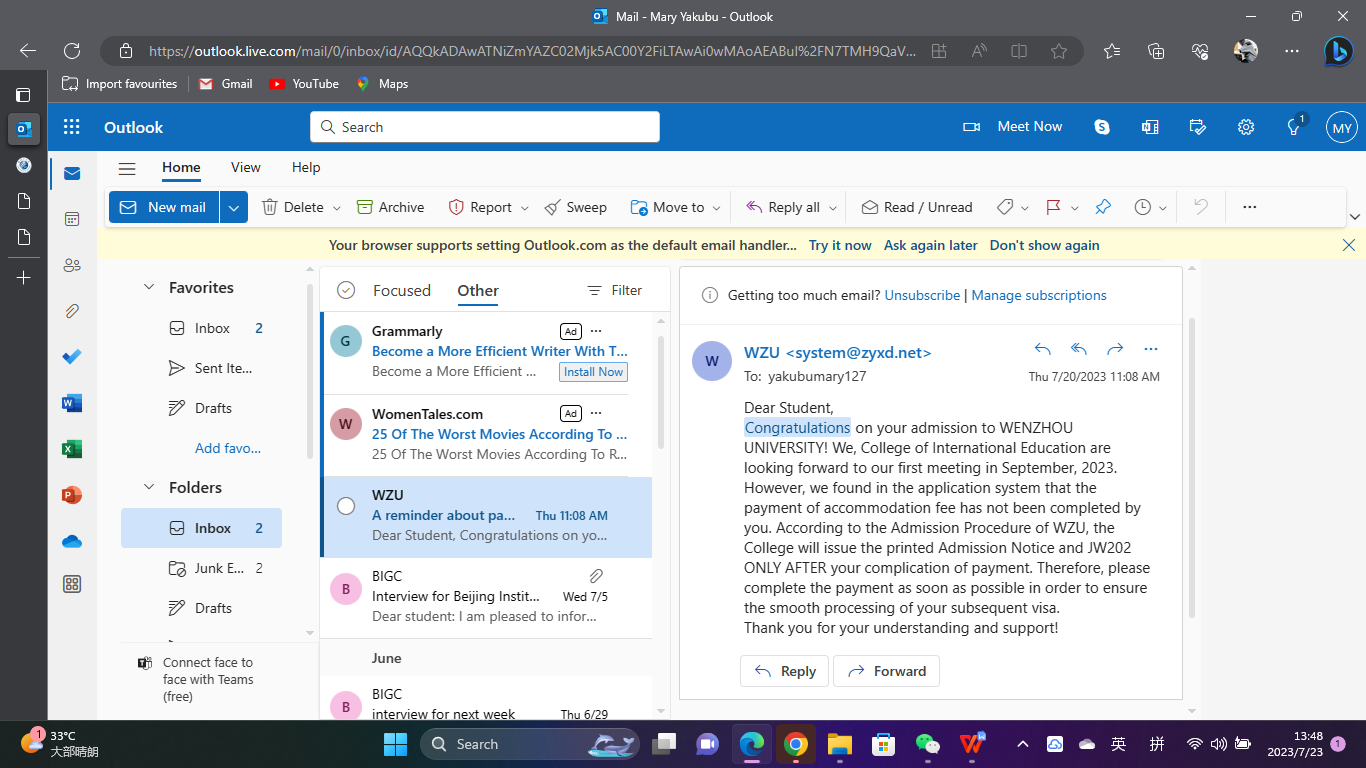Open the app launcher grid icon
The width and height of the screenshot is (1366, 768).
(x=72, y=127)
